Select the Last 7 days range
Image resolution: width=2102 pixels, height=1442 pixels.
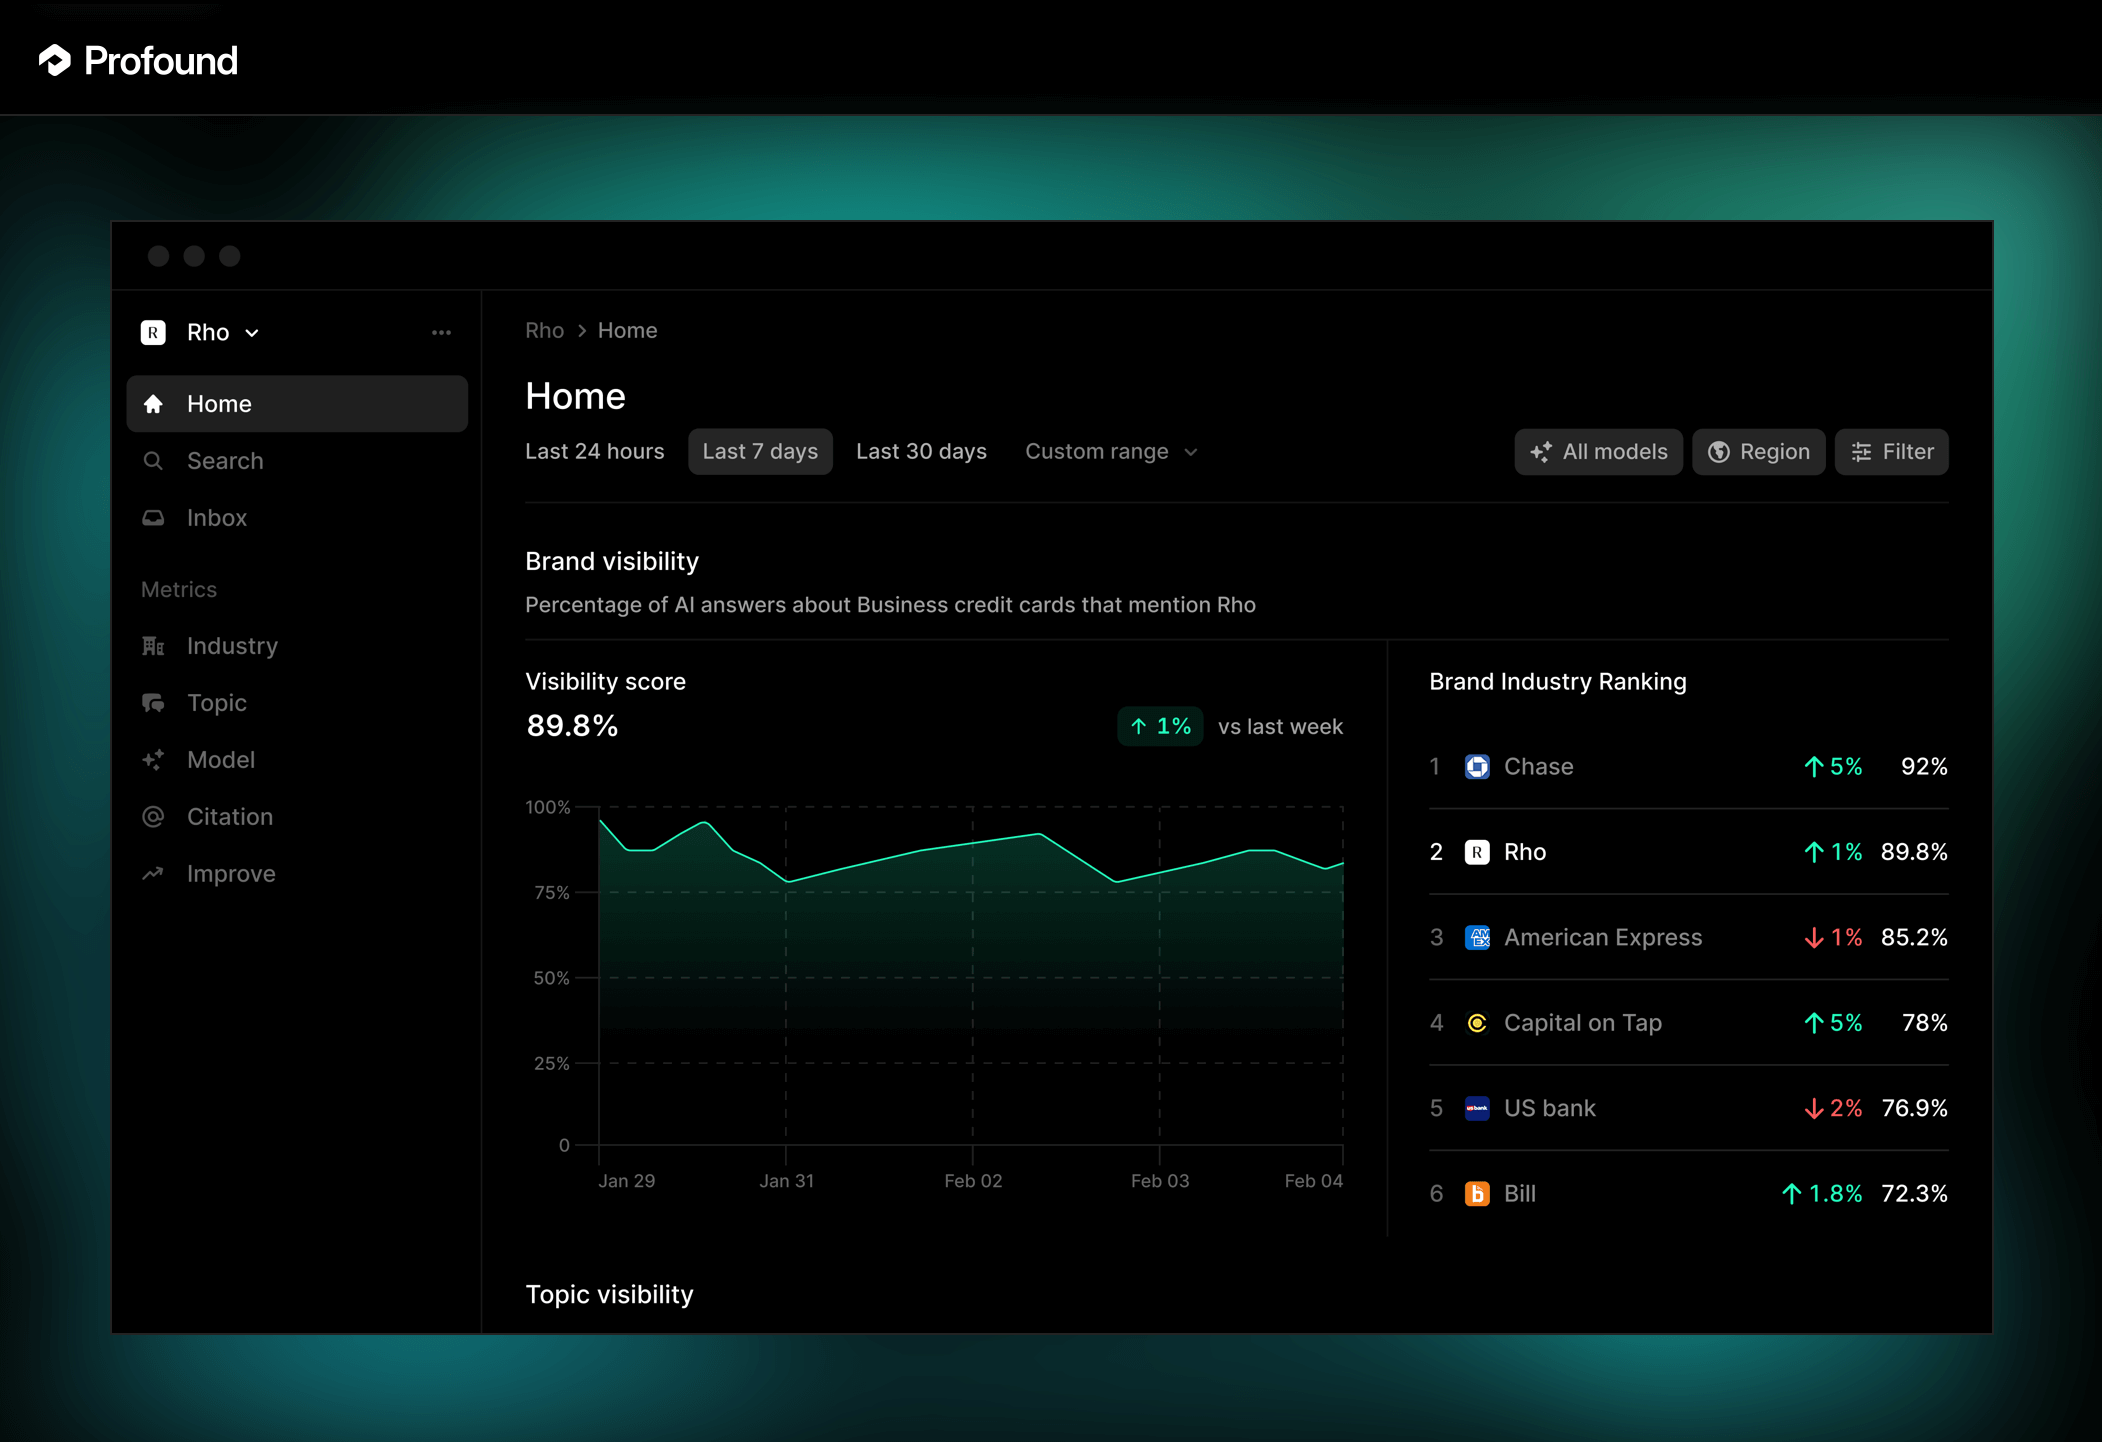point(760,452)
